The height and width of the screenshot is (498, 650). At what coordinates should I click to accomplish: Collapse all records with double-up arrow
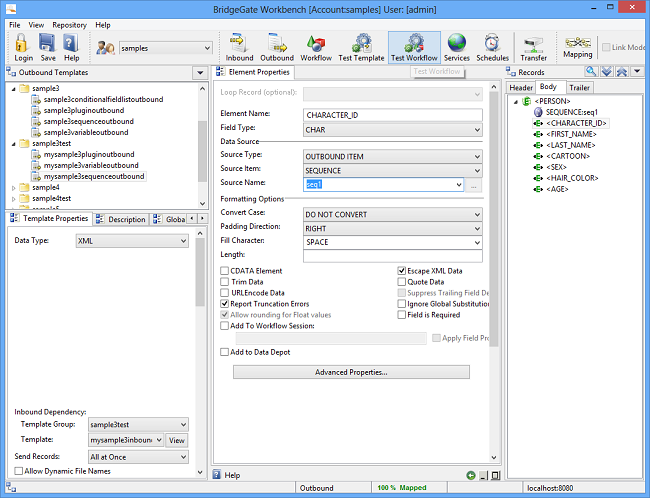pyautogui.click(x=621, y=72)
